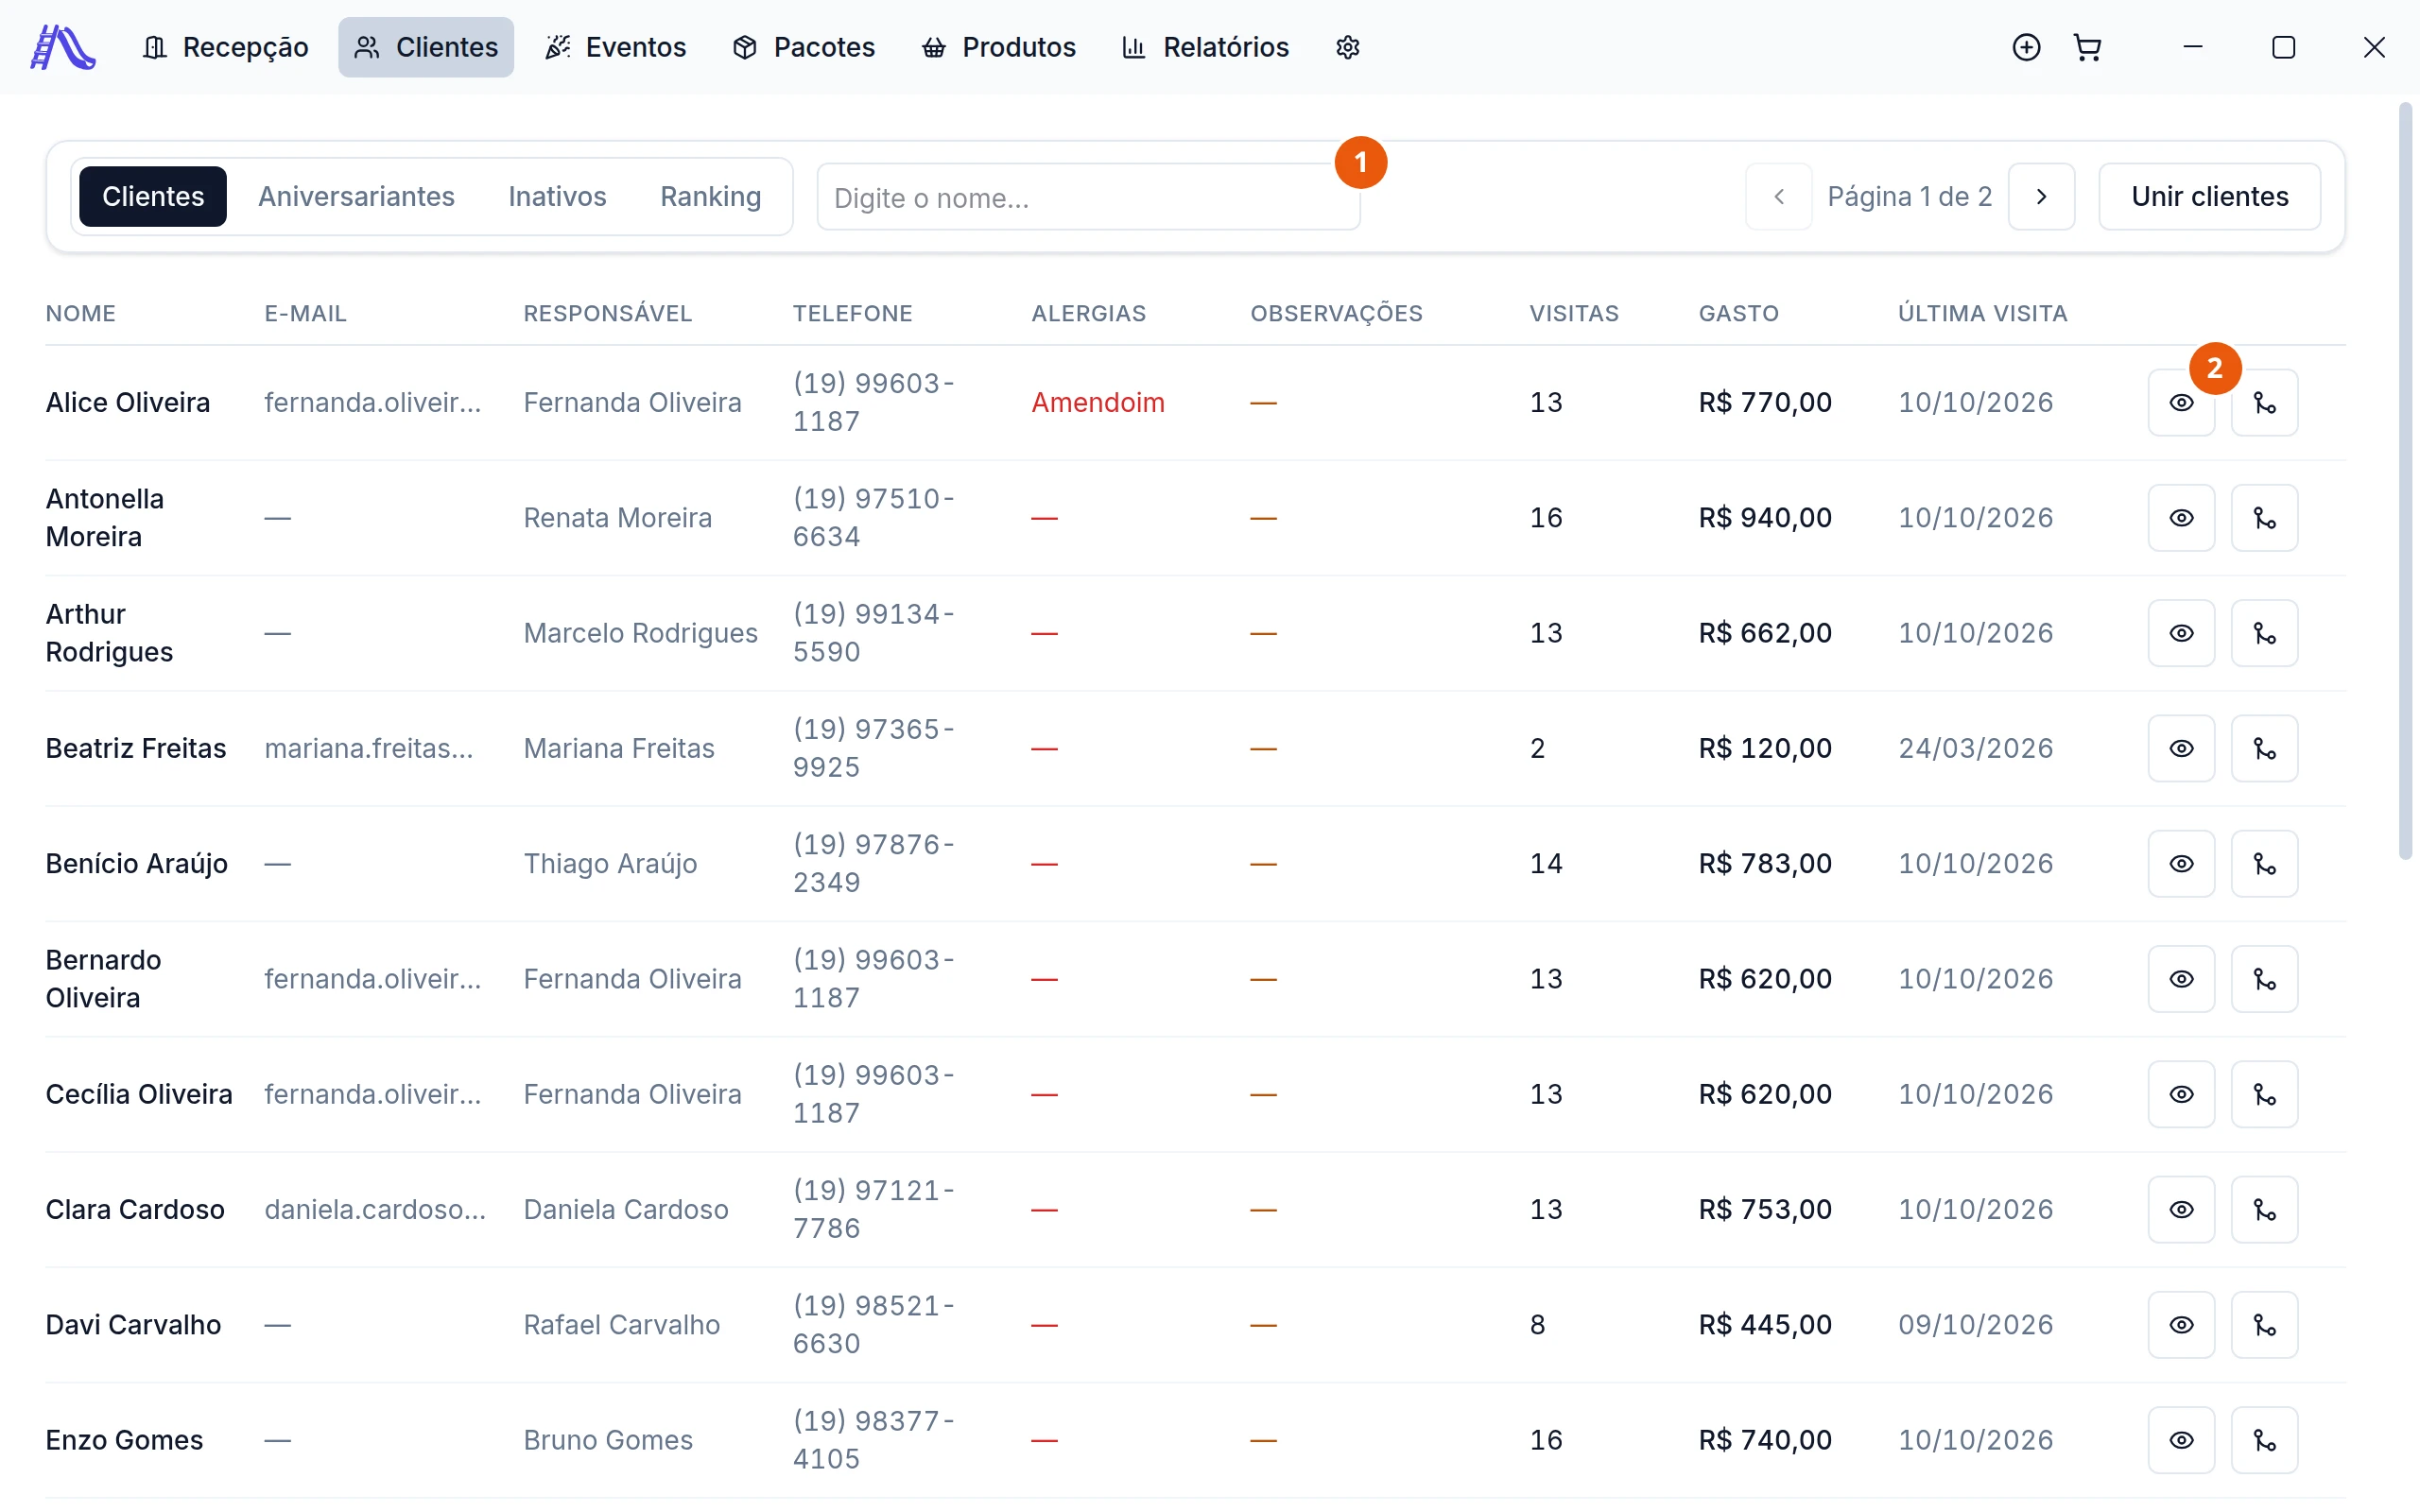Open eye icon for Clara Cardoso

(x=2181, y=1209)
